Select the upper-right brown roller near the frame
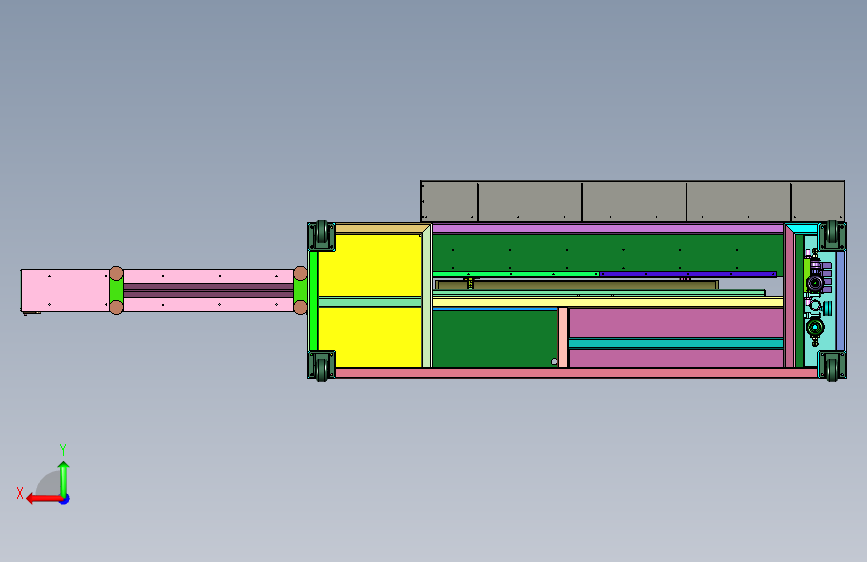Image resolution: width=867 pixels, height=562 pixels. pos(300,273)
